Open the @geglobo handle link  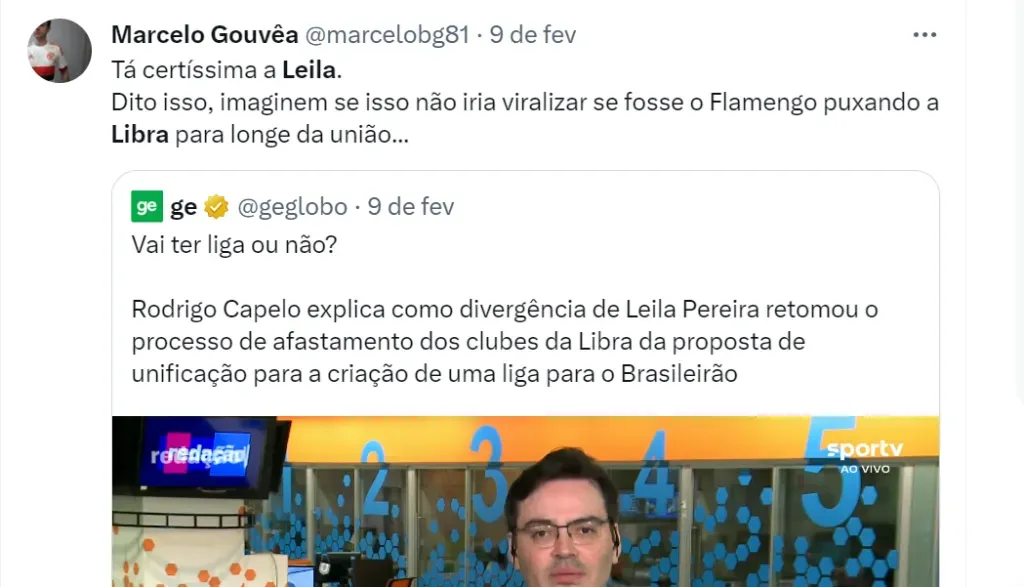point(292,206)
